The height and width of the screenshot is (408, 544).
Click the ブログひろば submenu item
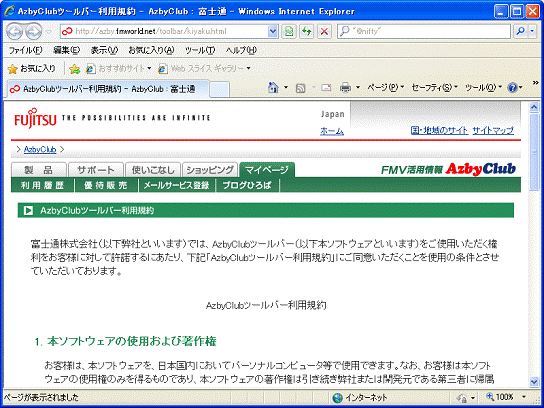(x=247, y=185)
